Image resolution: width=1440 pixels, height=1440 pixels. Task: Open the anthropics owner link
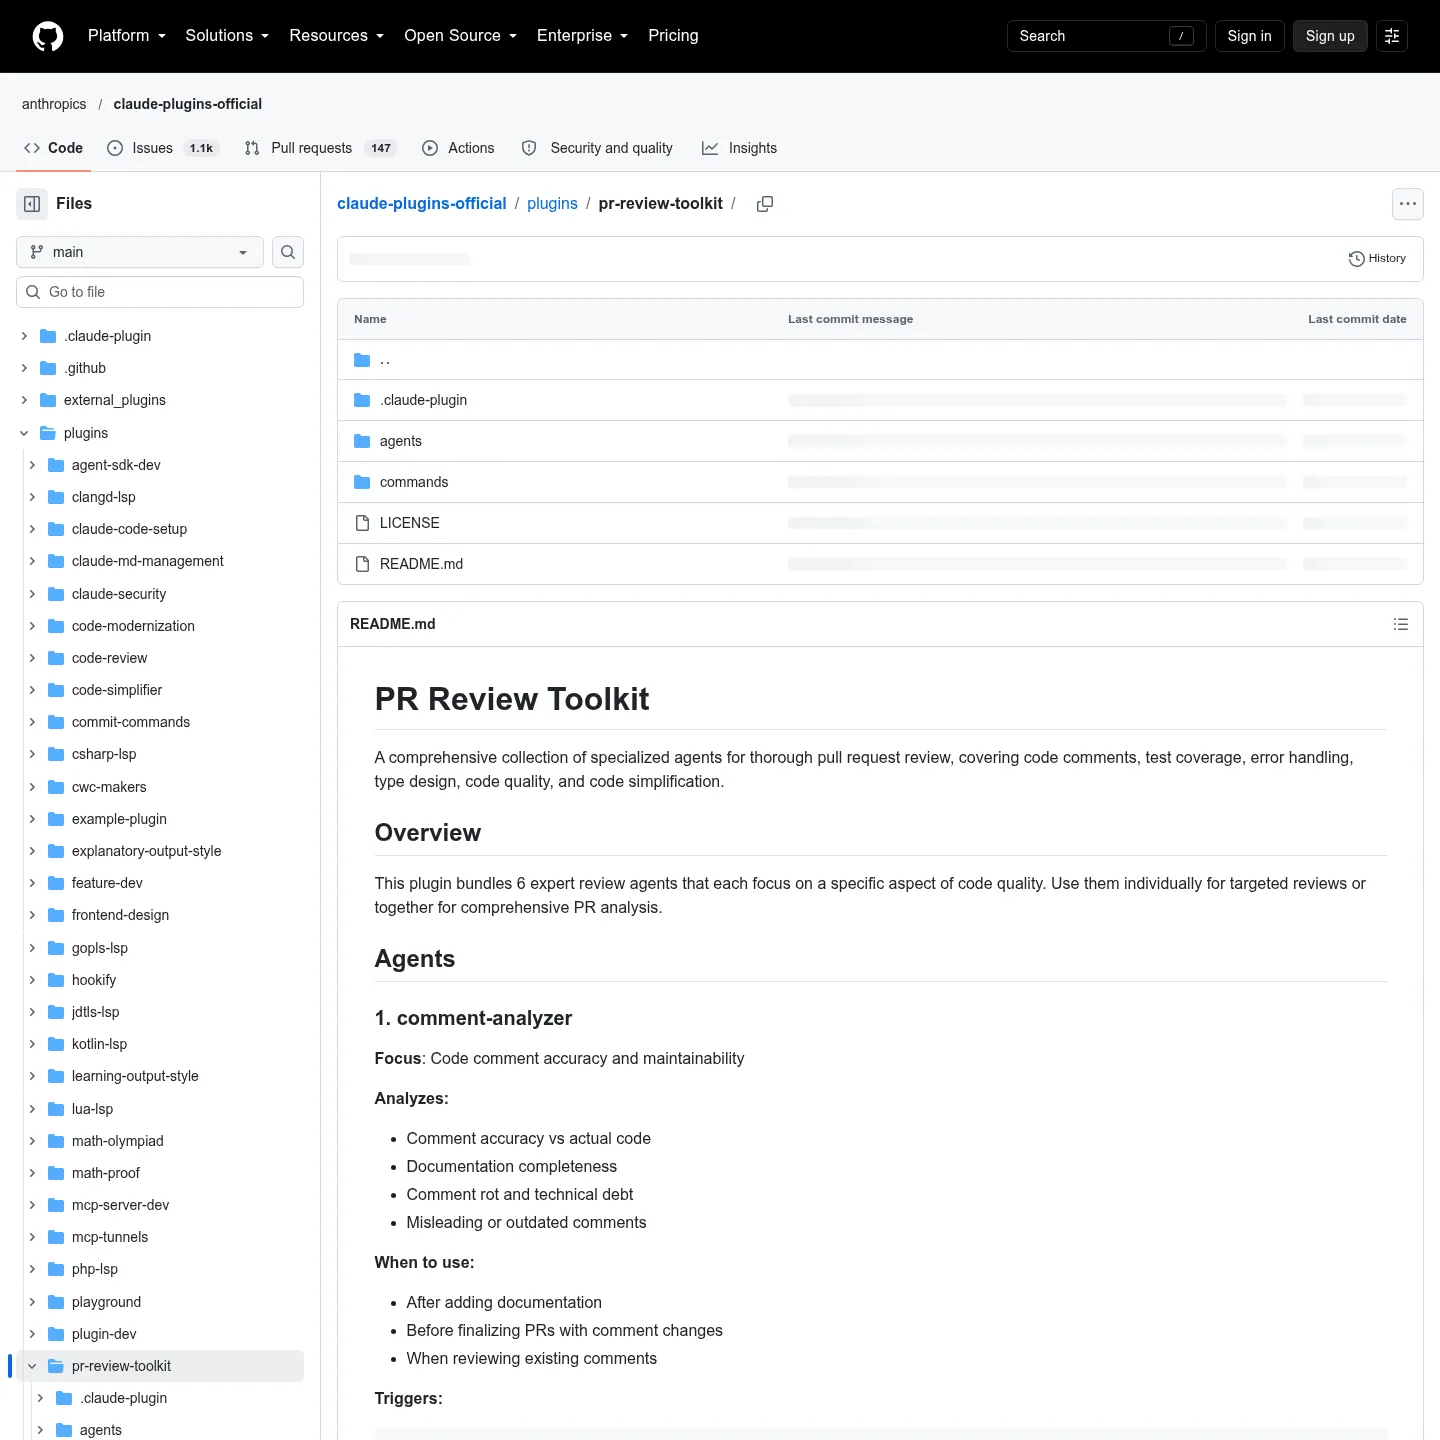pos(54,104)
